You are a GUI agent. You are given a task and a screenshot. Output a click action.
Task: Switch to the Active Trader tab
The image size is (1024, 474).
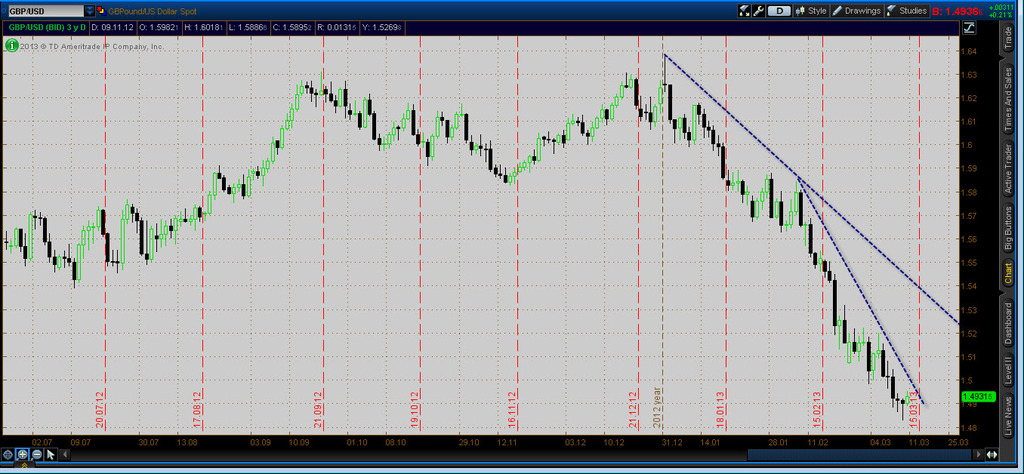(1007, 170)
